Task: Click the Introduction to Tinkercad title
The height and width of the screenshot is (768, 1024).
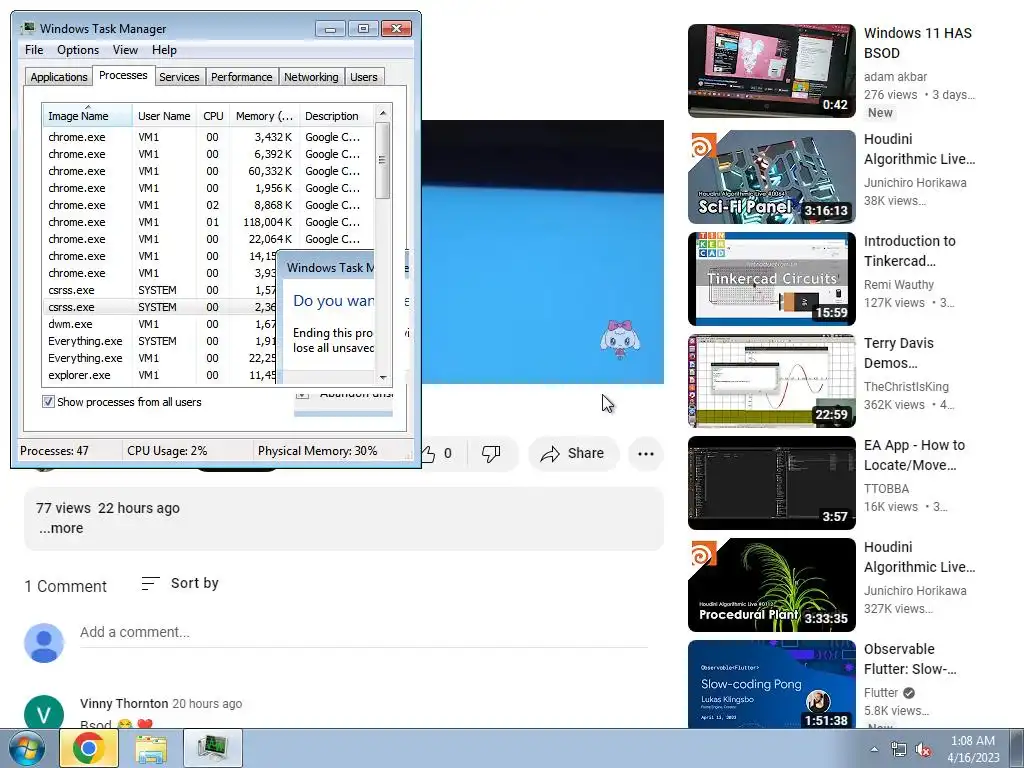Action: click(910, 251)
